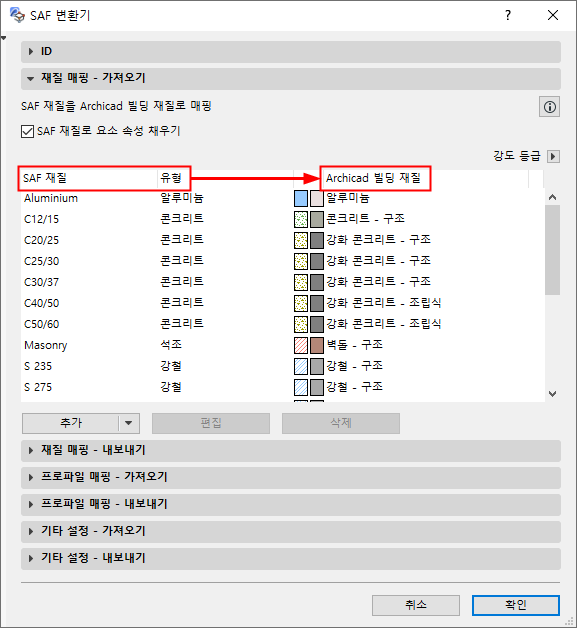Click 알루미늄 building material name
The height and width of the screenshot is (628, 577).
tap(348, 198)
